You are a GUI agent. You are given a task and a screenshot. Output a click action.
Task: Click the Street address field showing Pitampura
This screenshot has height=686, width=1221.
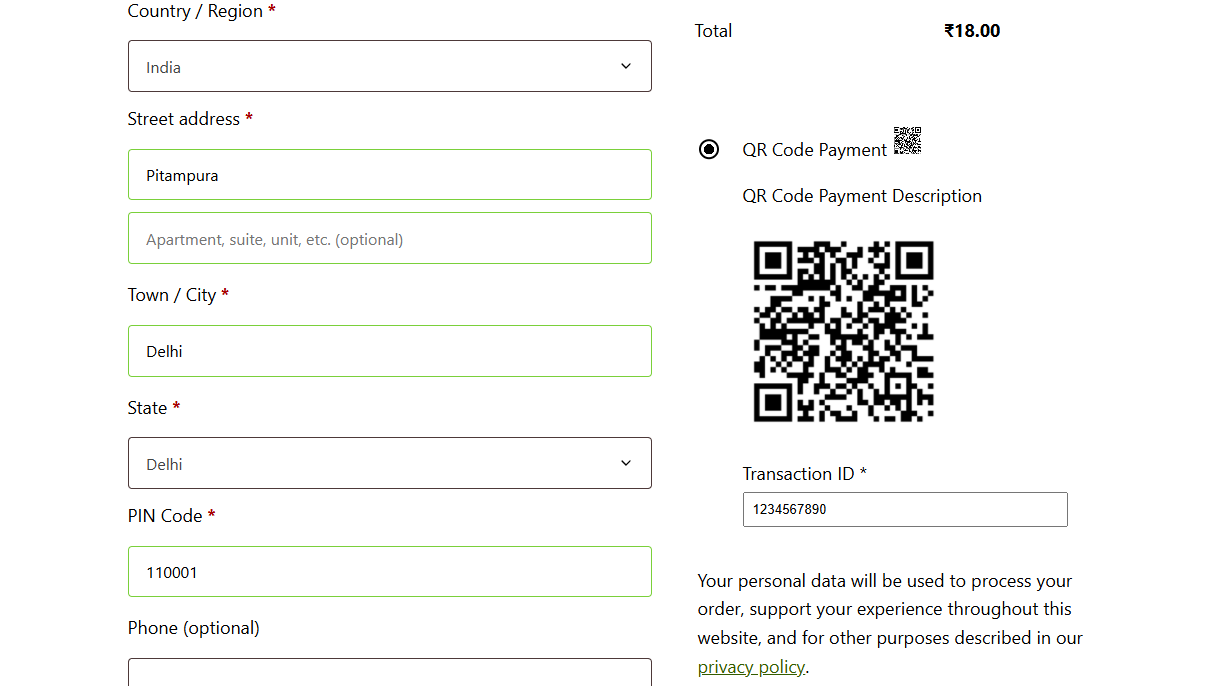tap(390, 174)
